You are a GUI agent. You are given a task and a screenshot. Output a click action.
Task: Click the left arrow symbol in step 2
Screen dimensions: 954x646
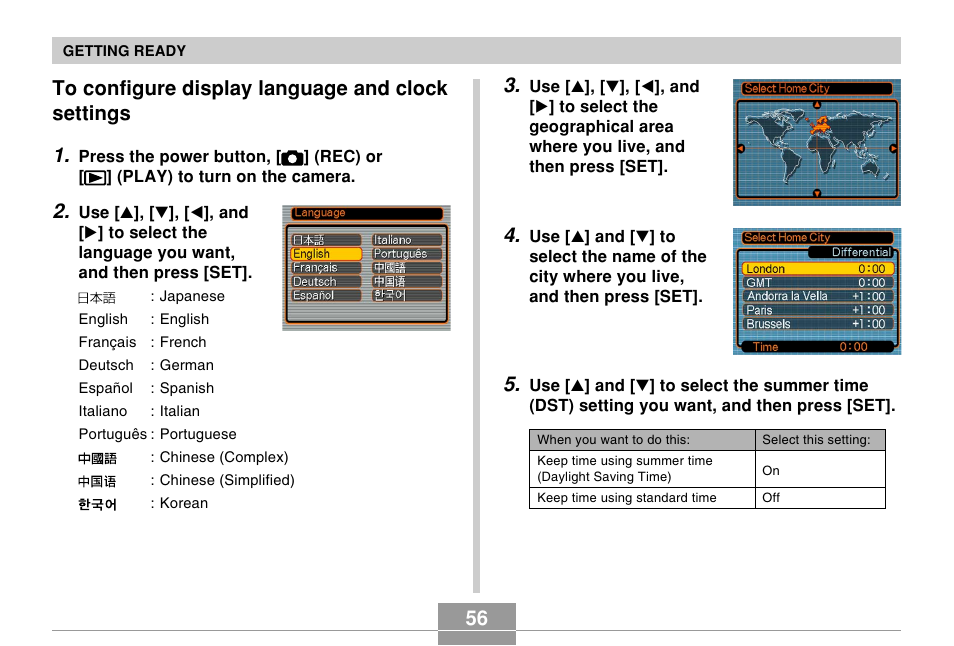(197, 213)
